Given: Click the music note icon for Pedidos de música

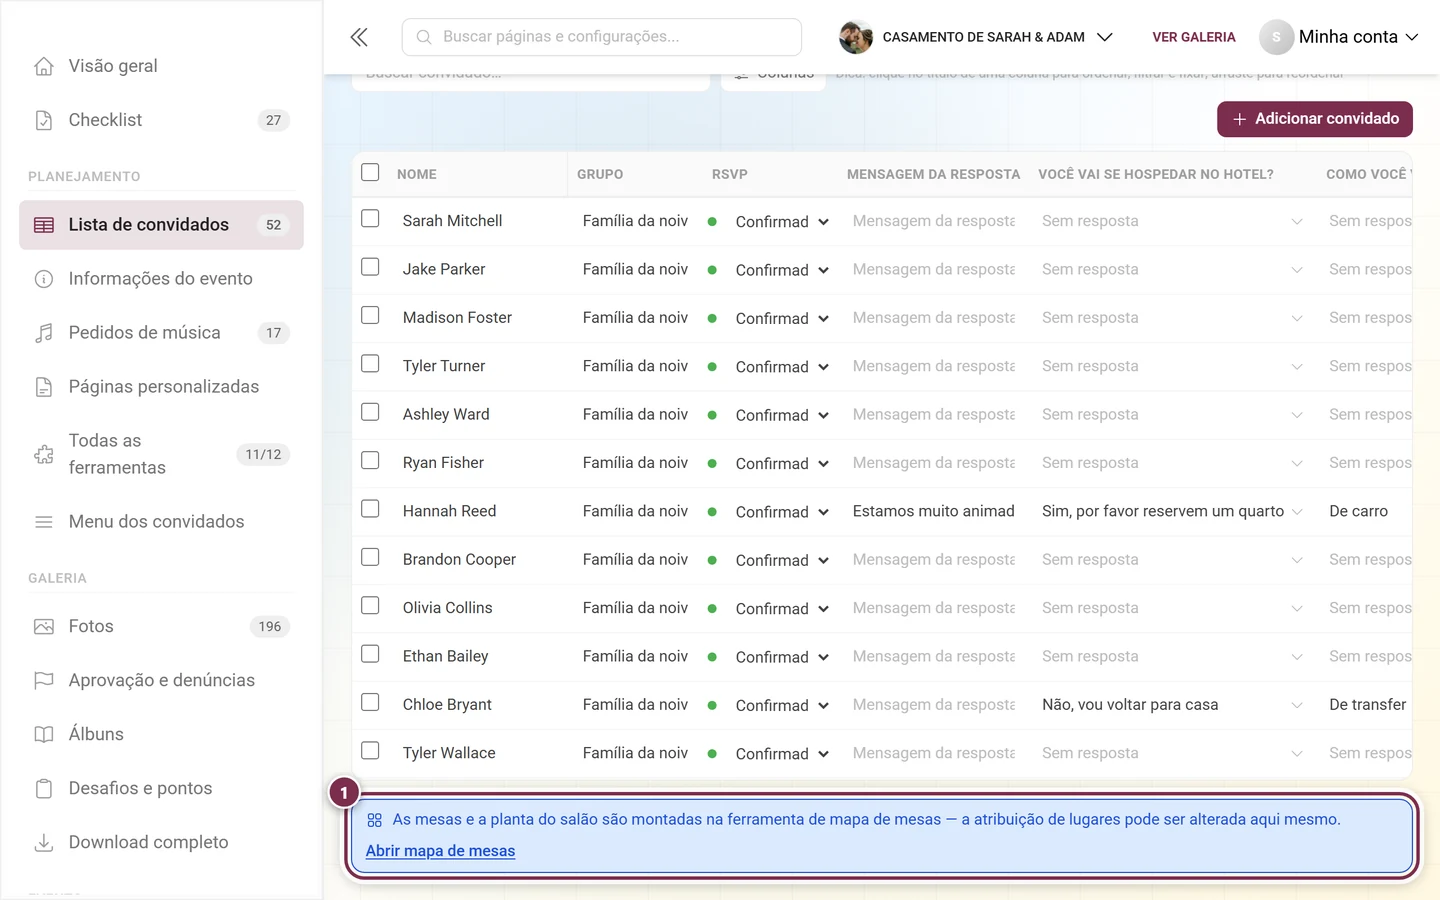Looking at the screenshot, I should pos(44,333).
